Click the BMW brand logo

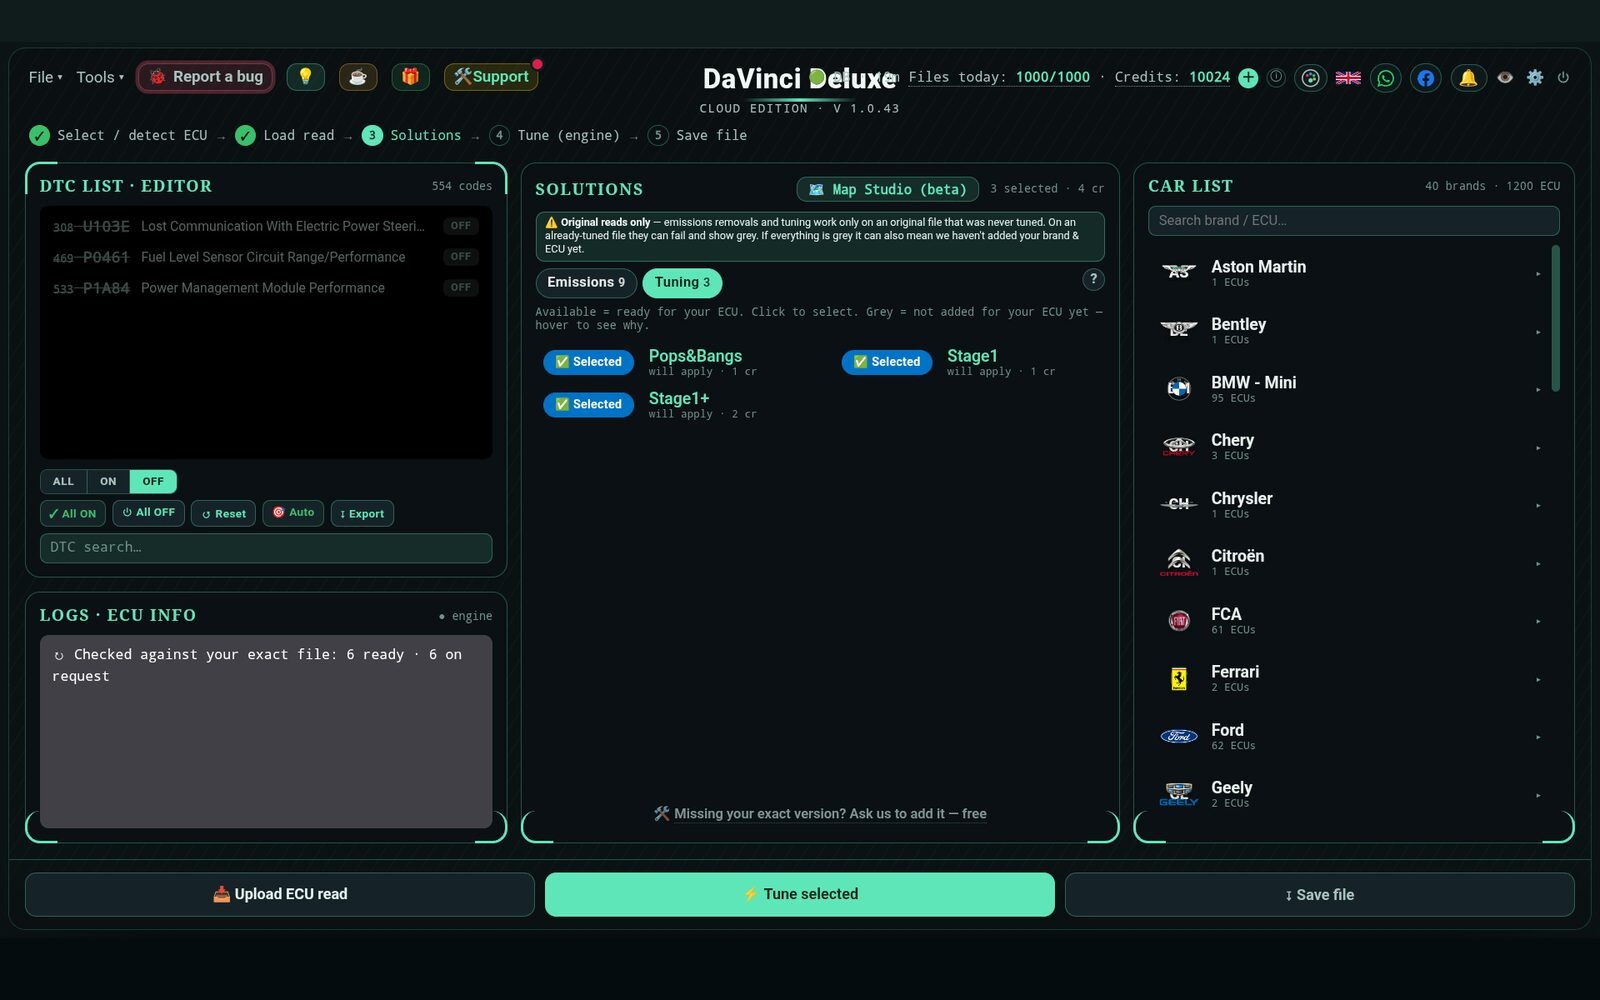tap(1179, 388)
